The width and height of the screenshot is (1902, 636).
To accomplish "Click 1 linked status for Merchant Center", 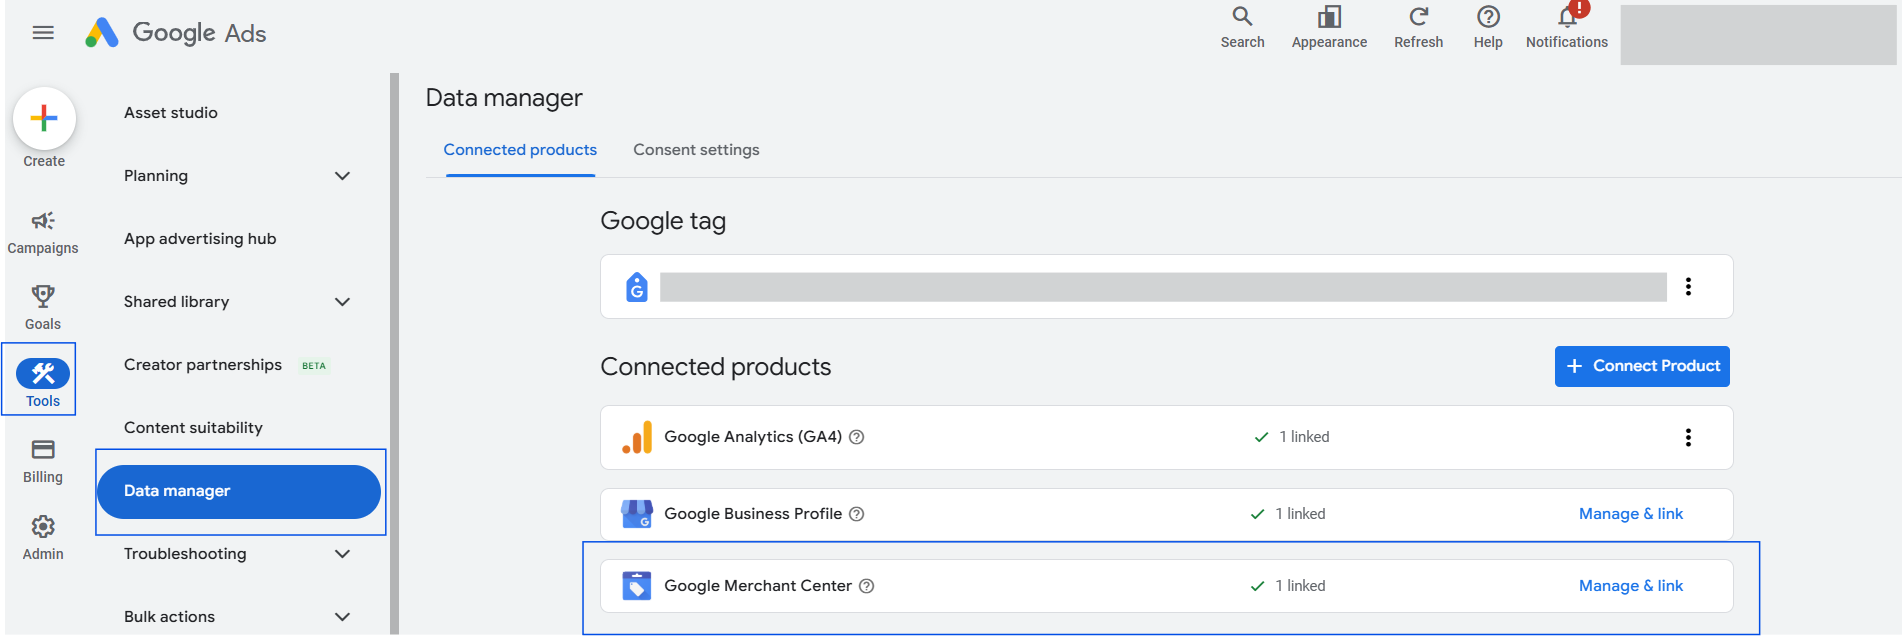I will (1288, 586).
